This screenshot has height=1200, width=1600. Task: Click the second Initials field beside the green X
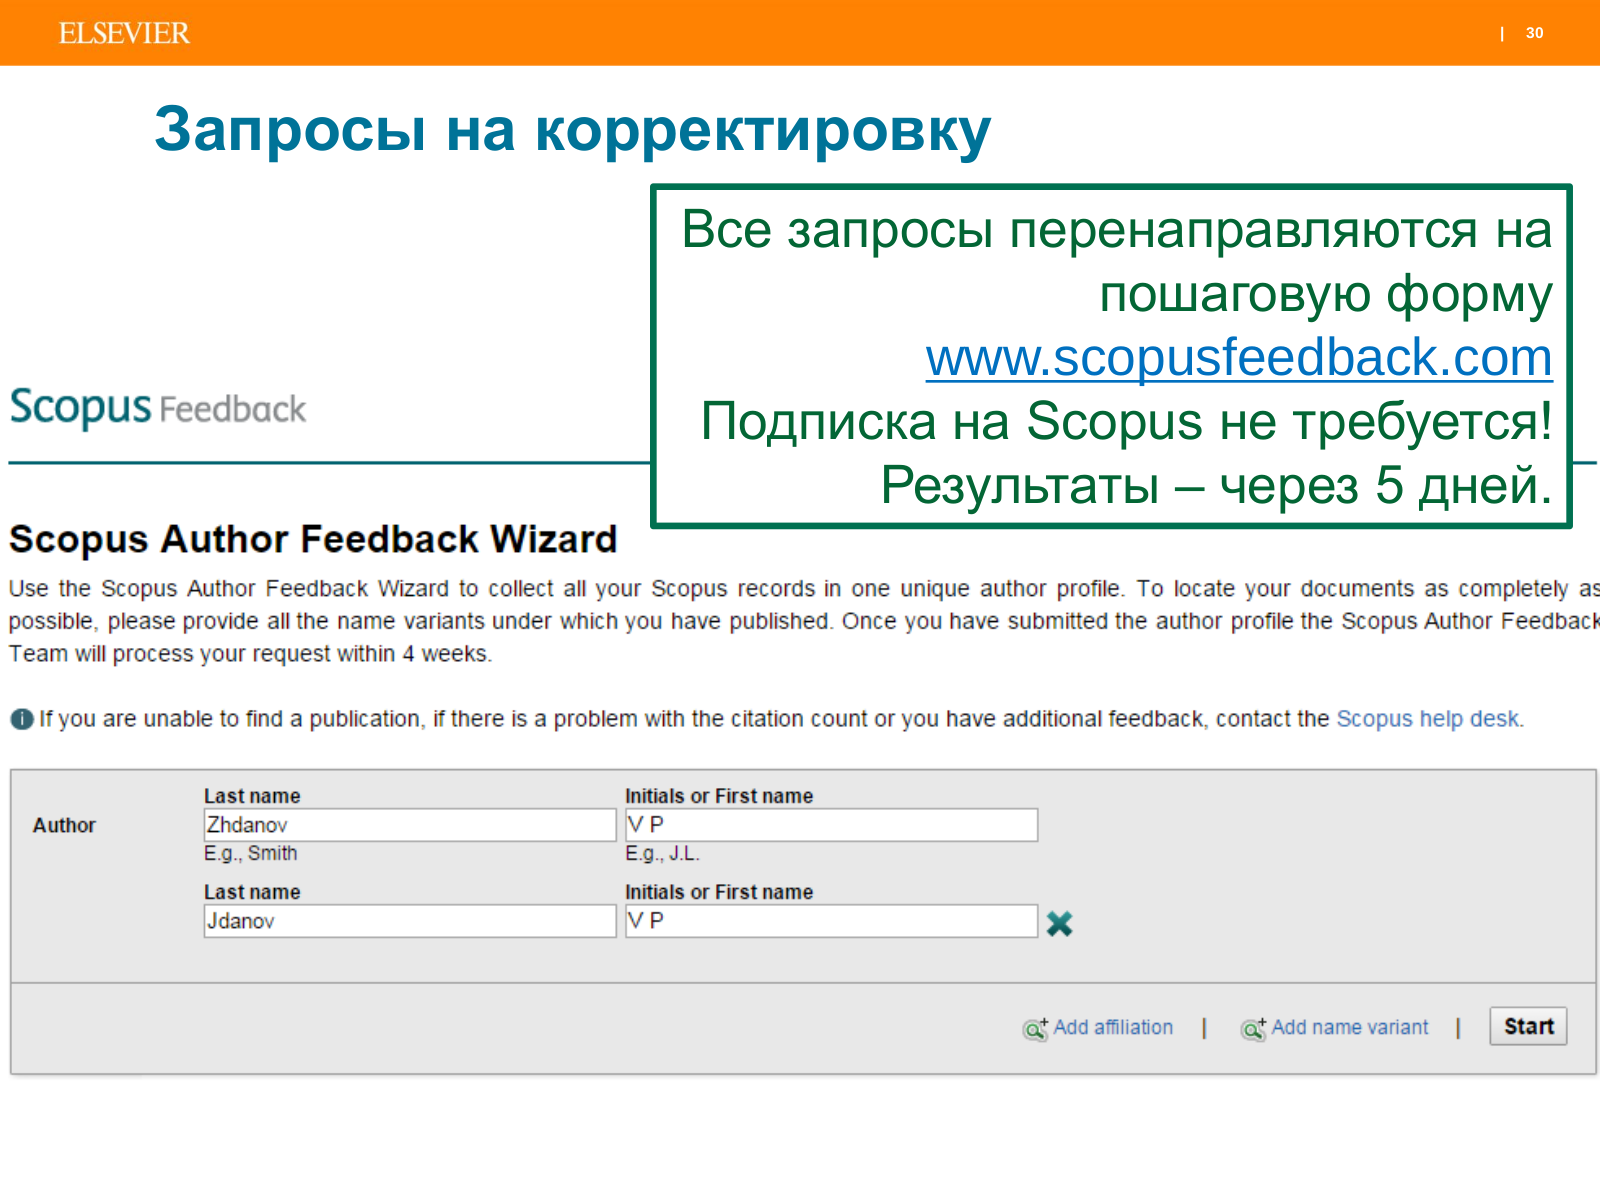coord(831,921)
